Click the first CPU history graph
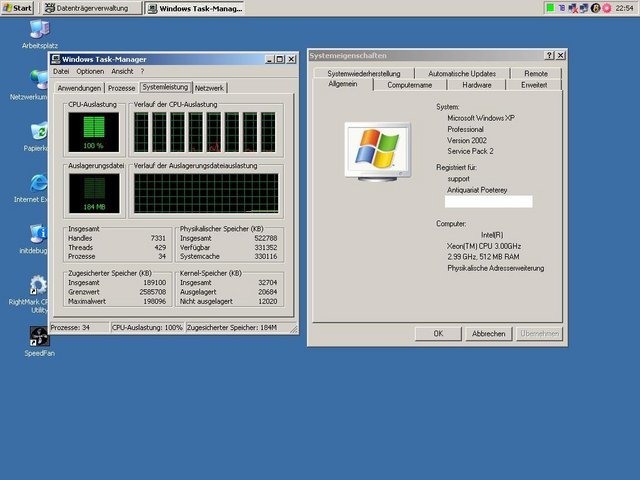This screenshot has height=480, width=640. (141, 132)
